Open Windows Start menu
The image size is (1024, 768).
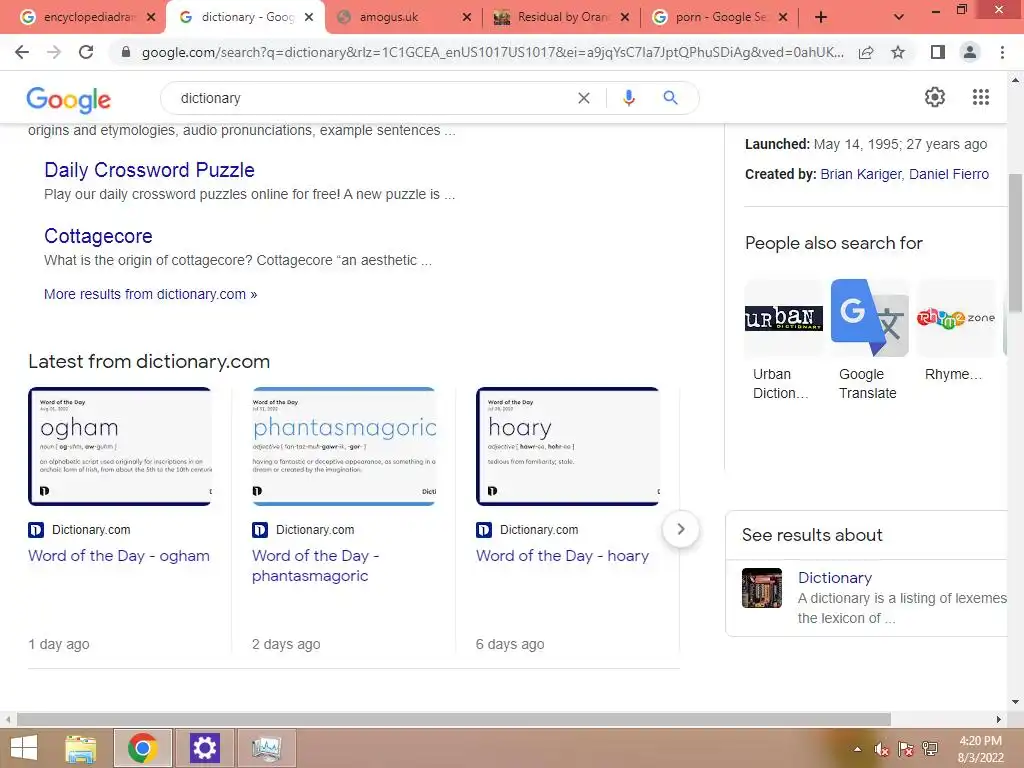(24, 748)
